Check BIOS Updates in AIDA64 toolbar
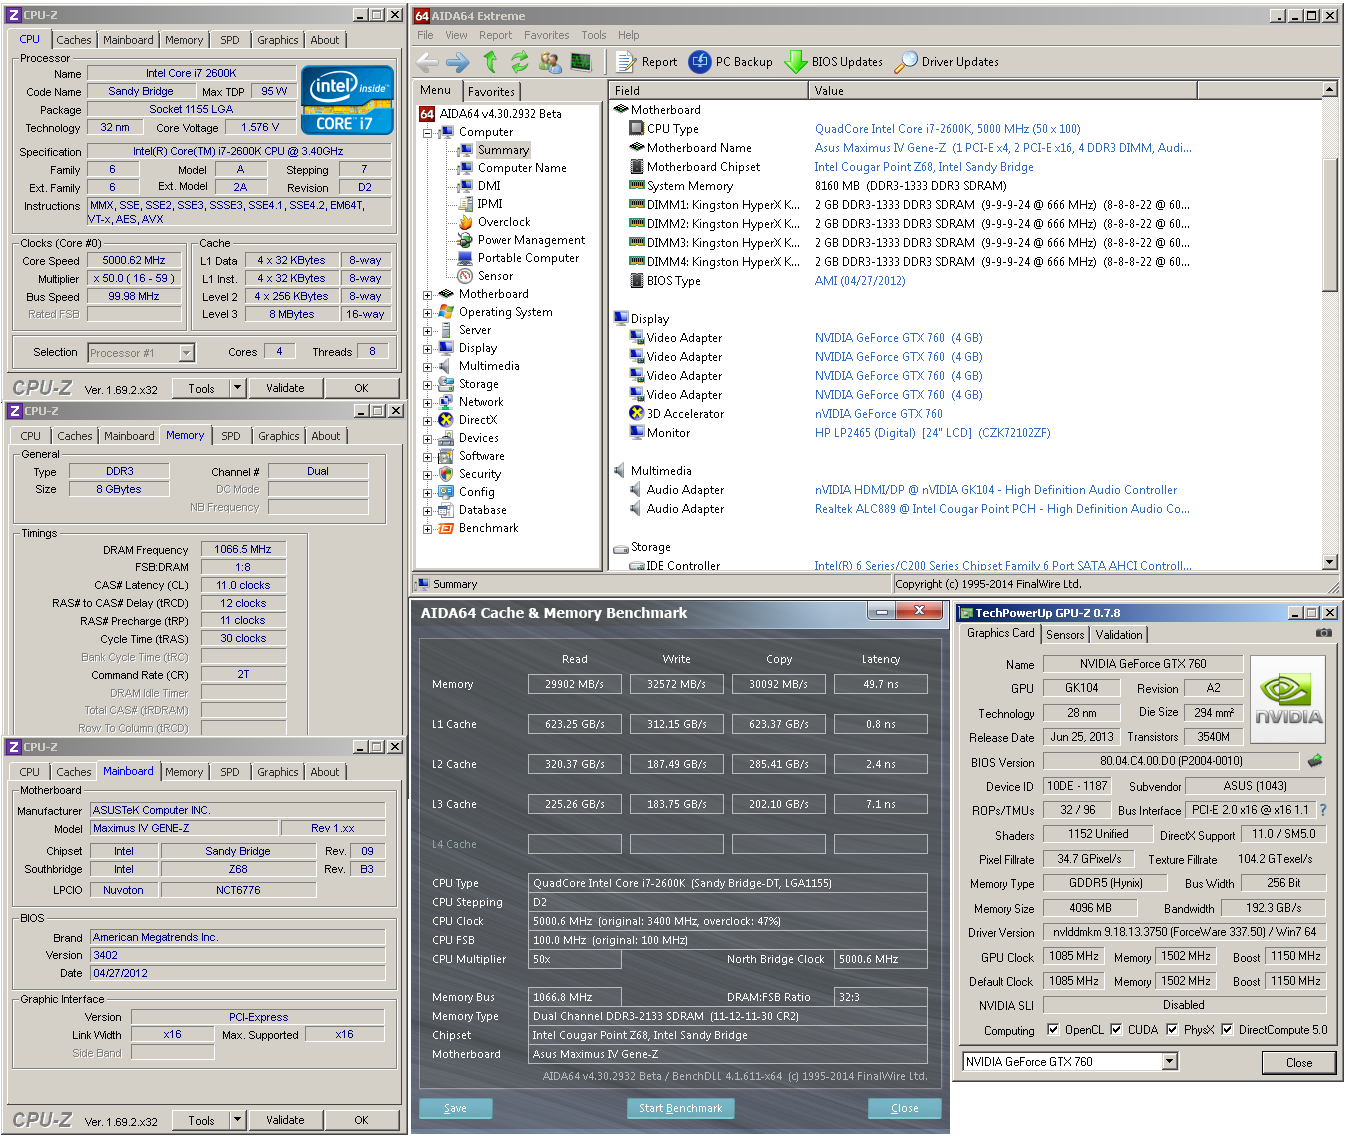 [833, 62]
